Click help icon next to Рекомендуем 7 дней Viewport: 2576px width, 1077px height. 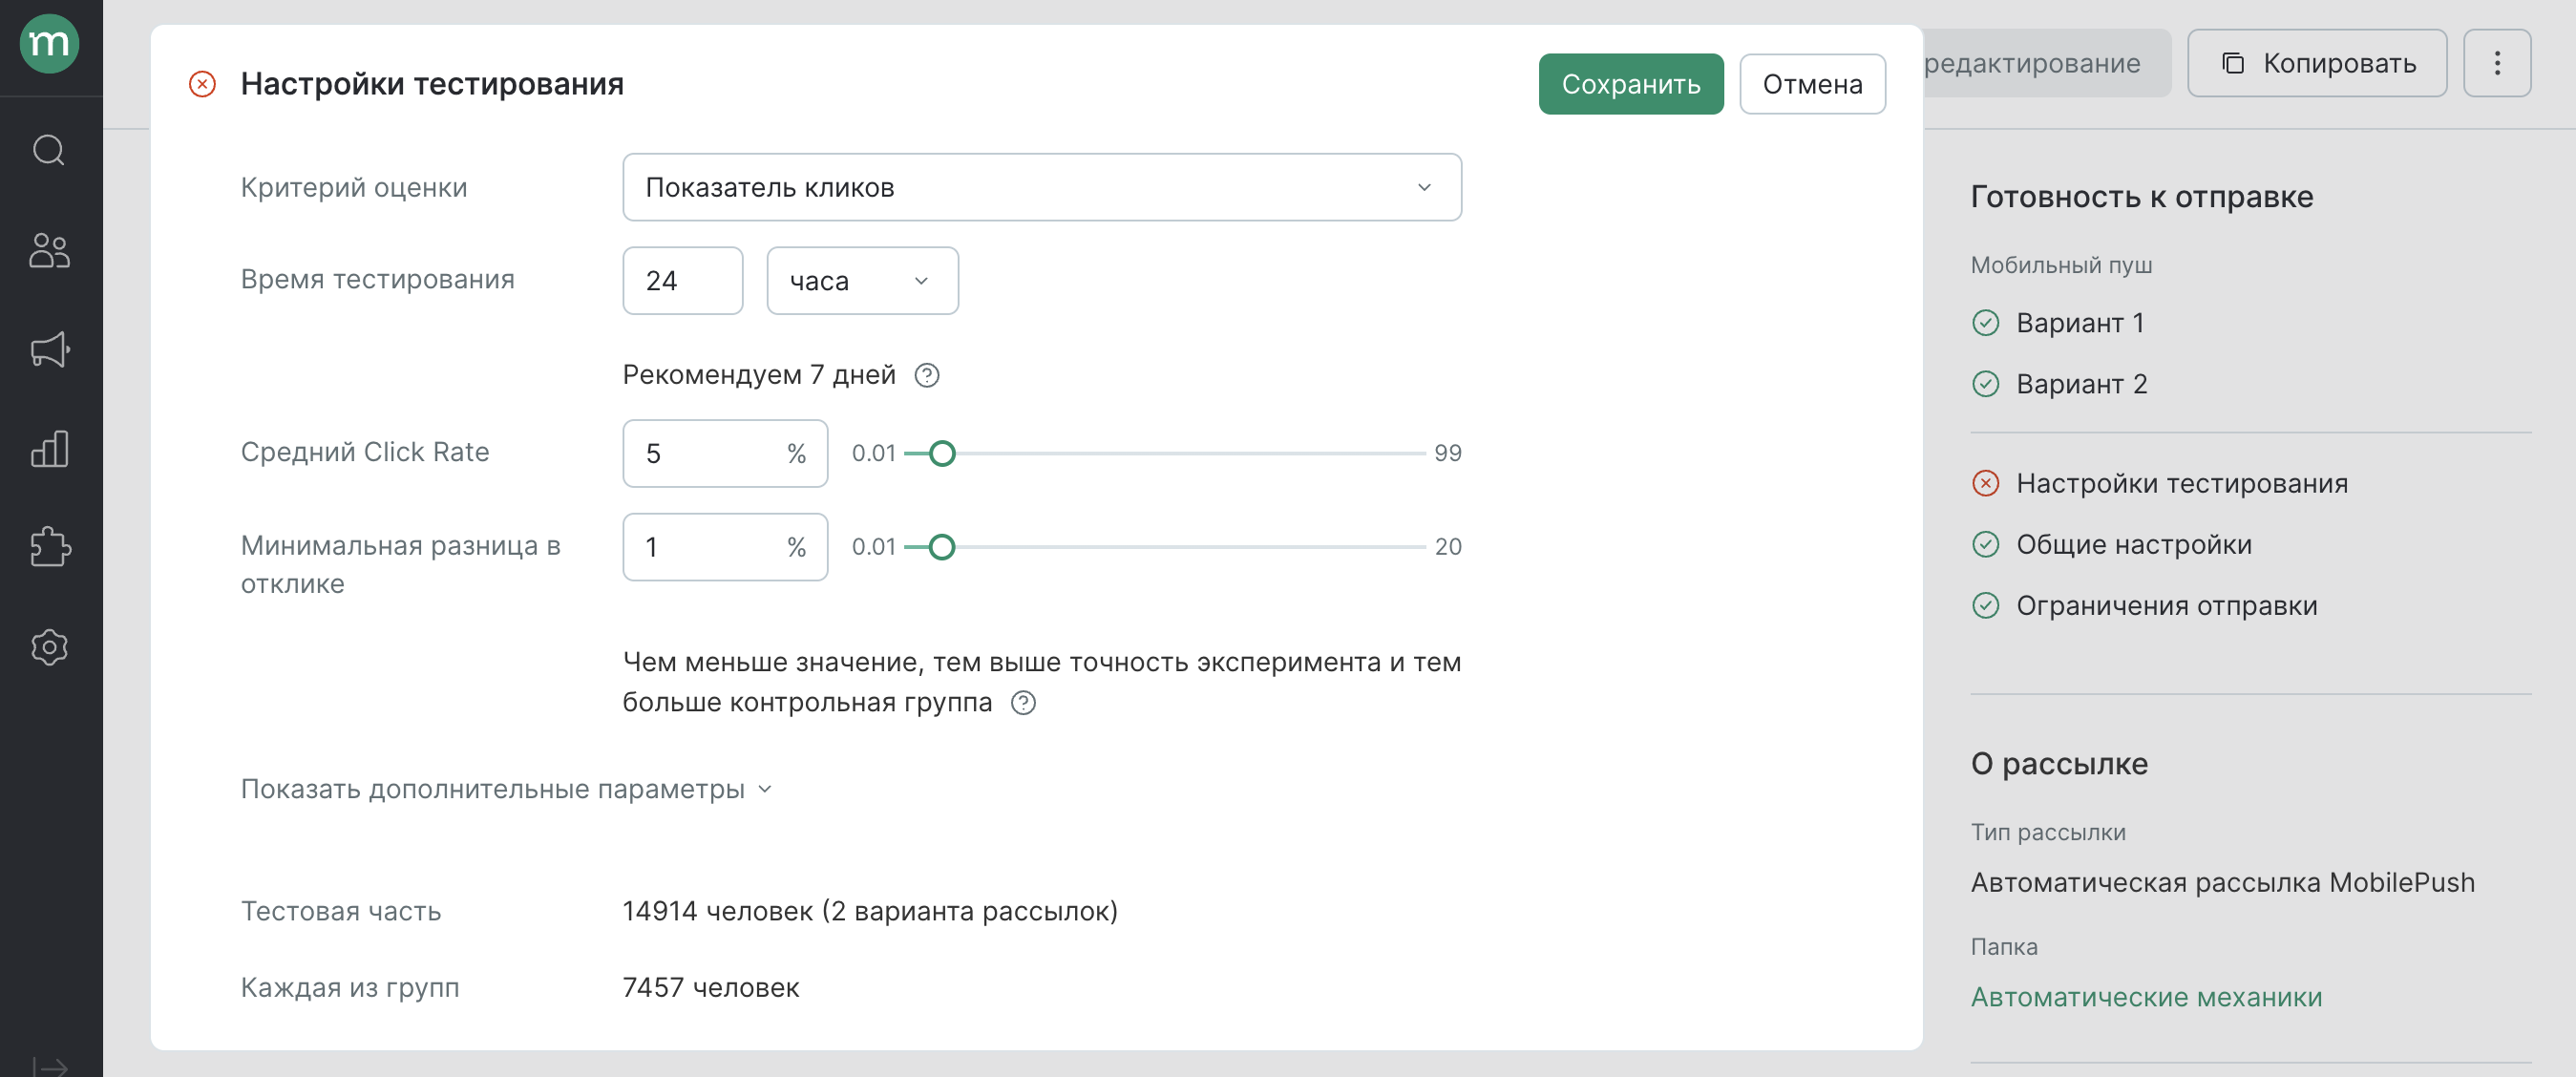tap(927, 375)
